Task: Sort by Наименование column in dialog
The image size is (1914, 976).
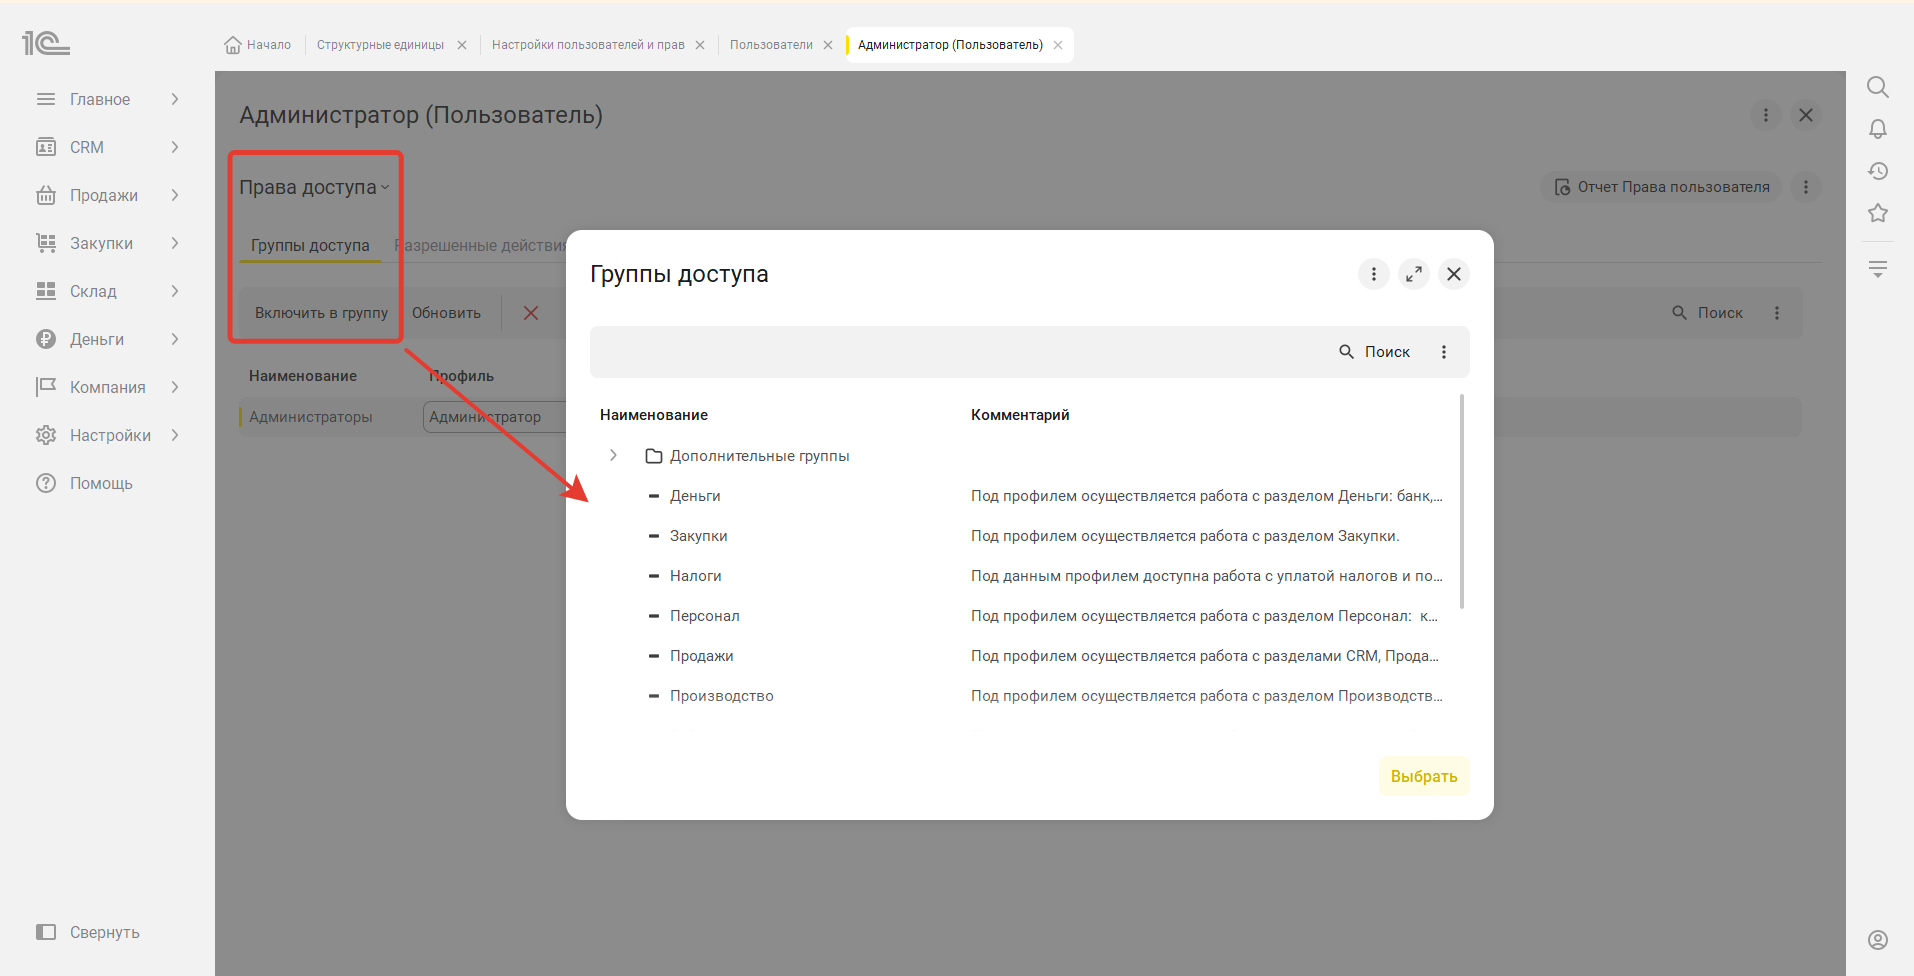Action: [654, 415]
